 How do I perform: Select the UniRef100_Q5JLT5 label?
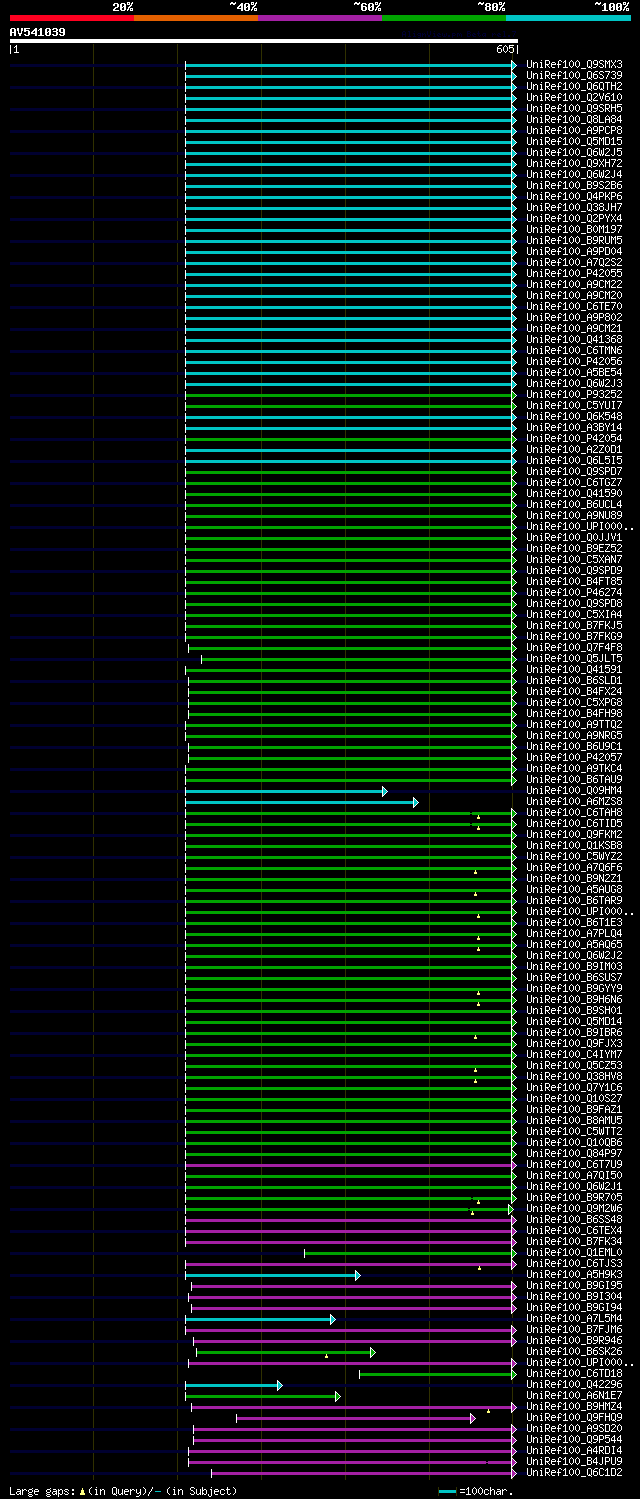click(574, 659)
